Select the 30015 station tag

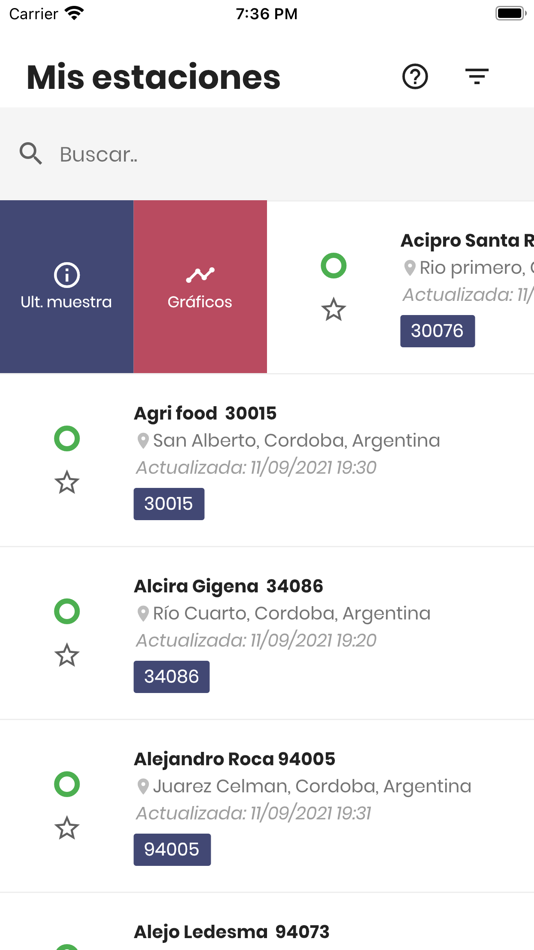pyautogui.click(x=169, y=503)
